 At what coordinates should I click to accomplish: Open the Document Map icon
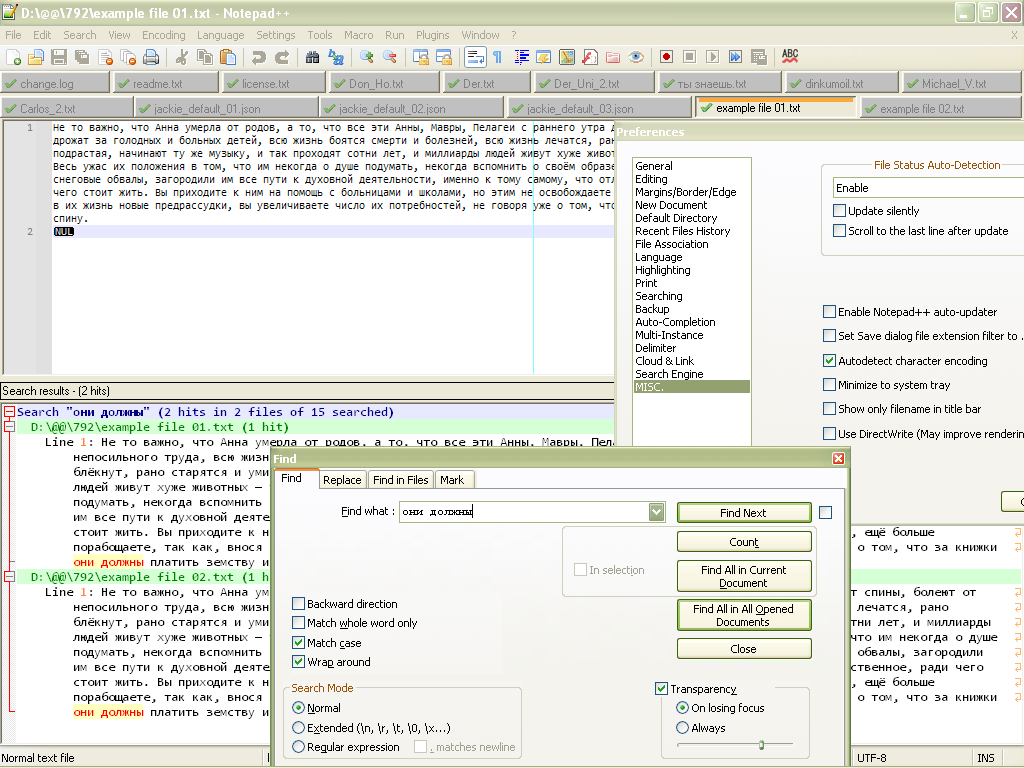(x=567, y=57)
